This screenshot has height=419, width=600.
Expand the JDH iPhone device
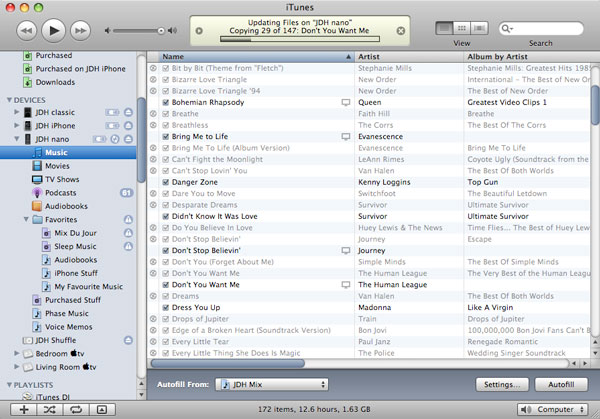click(16, 126)
